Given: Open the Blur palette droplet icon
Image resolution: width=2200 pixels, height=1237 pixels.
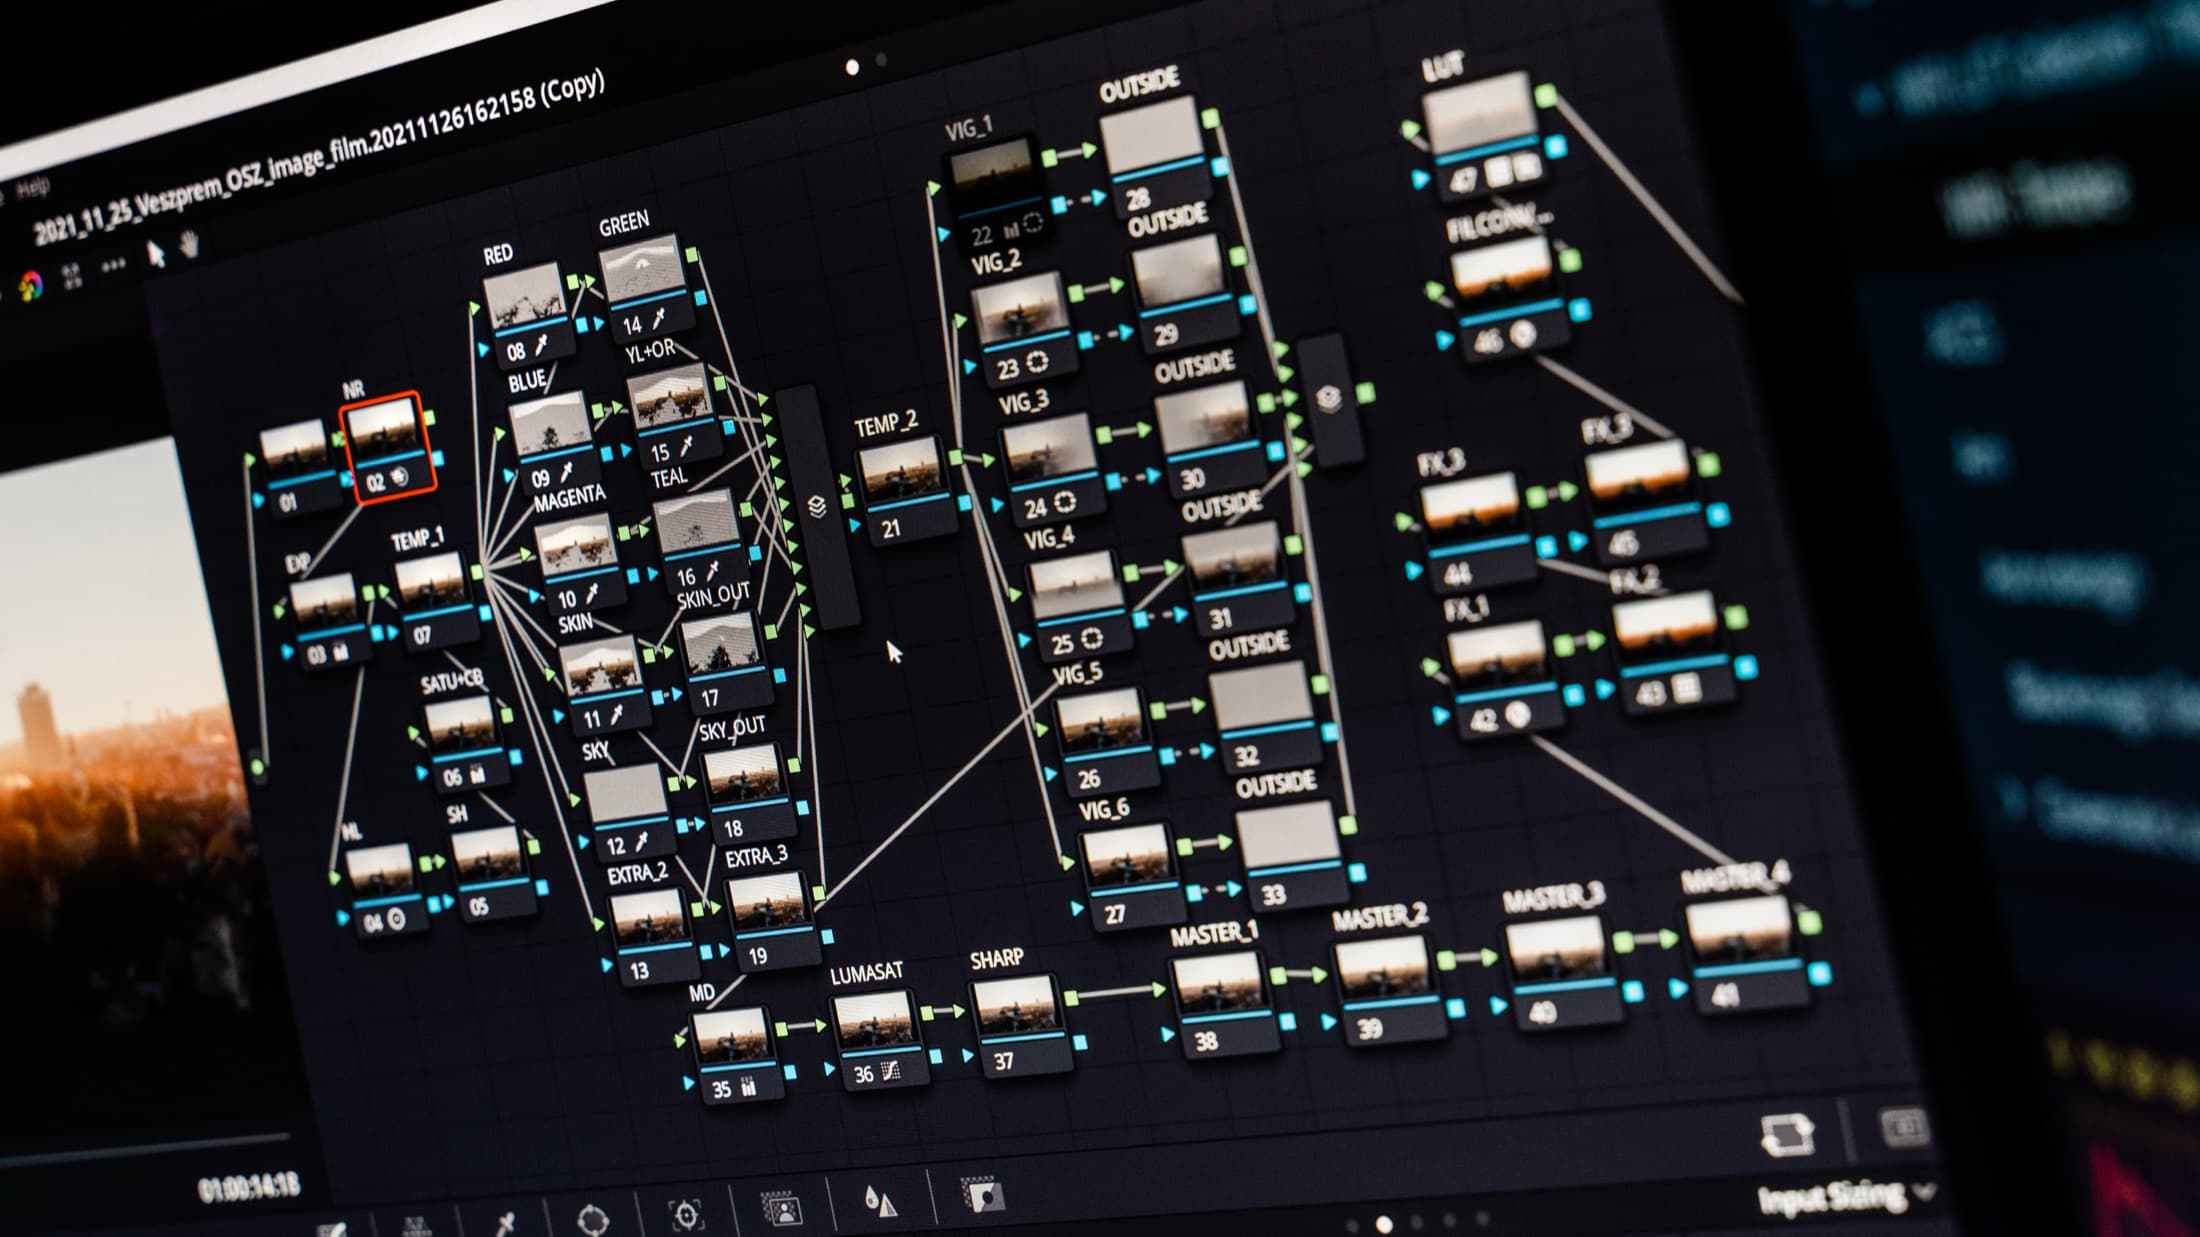Looking at the screenshot, I should [x=879, y=1202].
